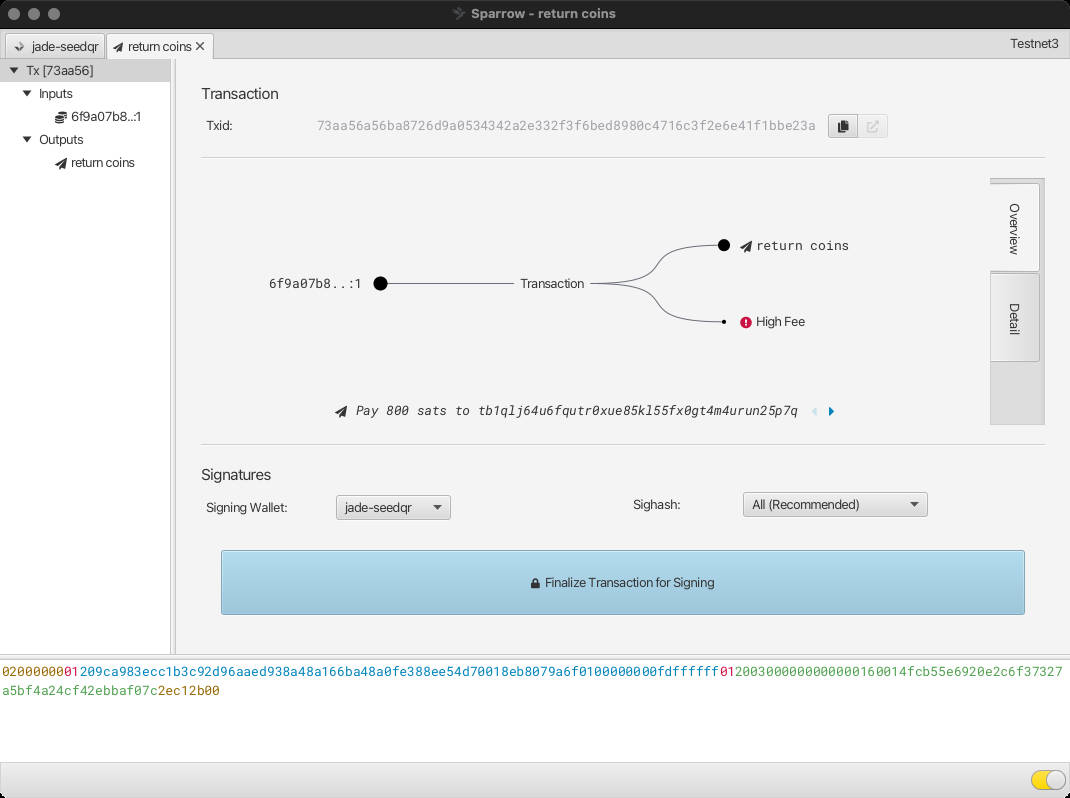Select return coins output in the tree

pyautogui.click(x=85, y=162)
